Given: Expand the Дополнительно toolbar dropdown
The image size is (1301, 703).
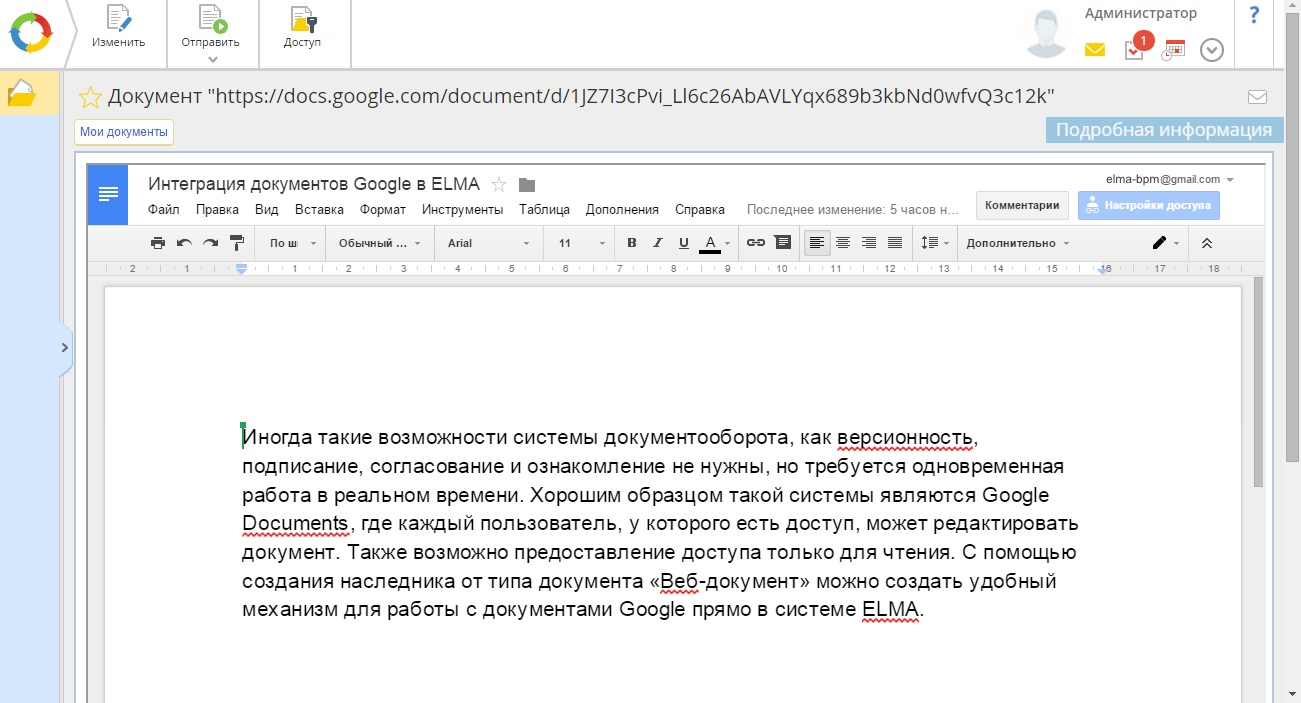Looking at the screenshot, I should (x=1017, y=243).
